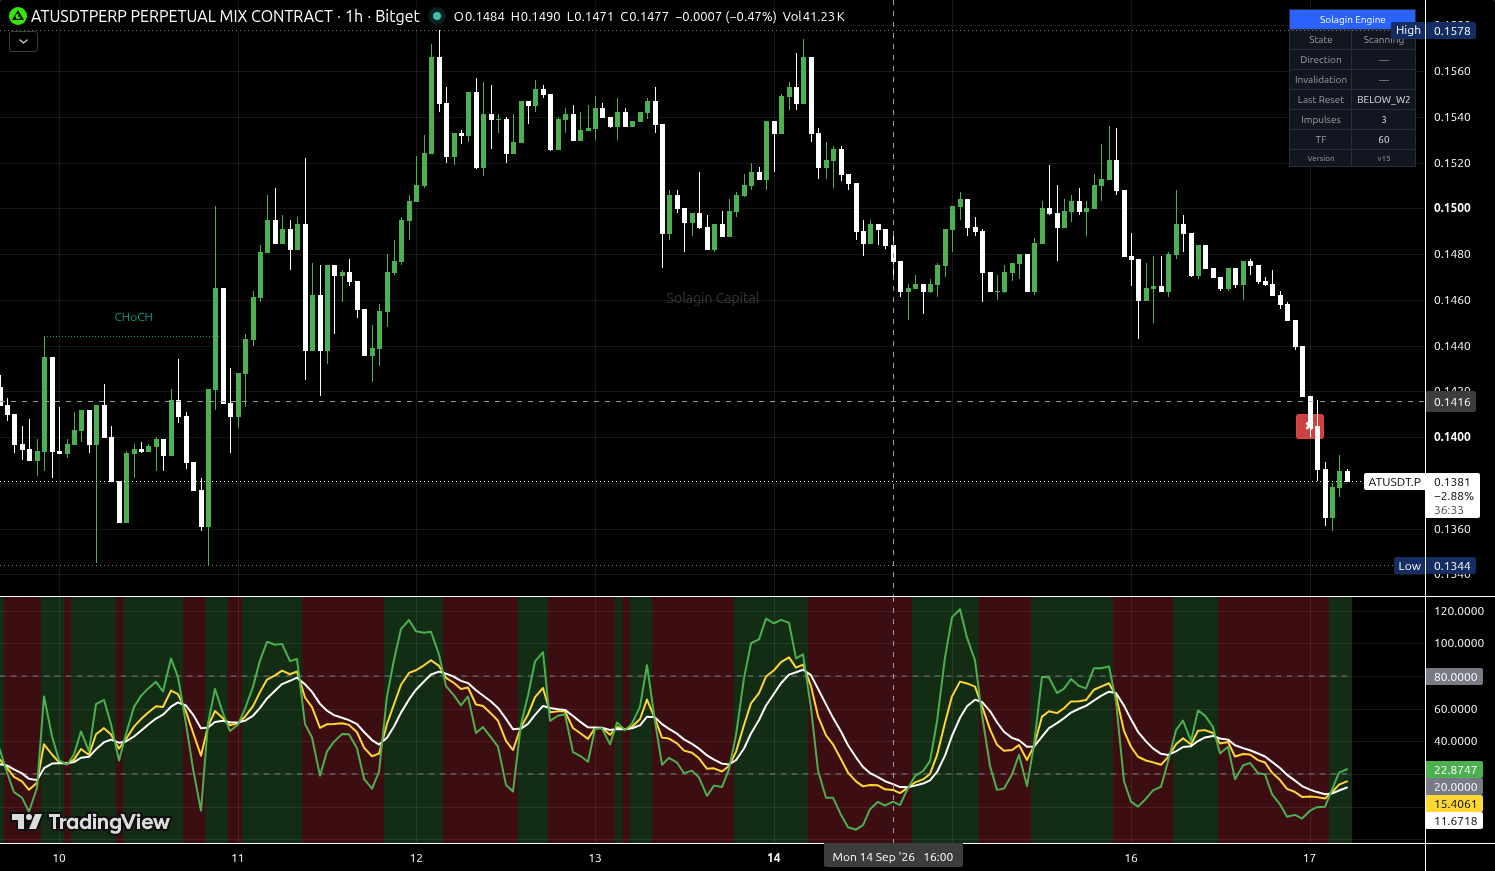Click the 0.1440 price axis label

[1452, 346]
